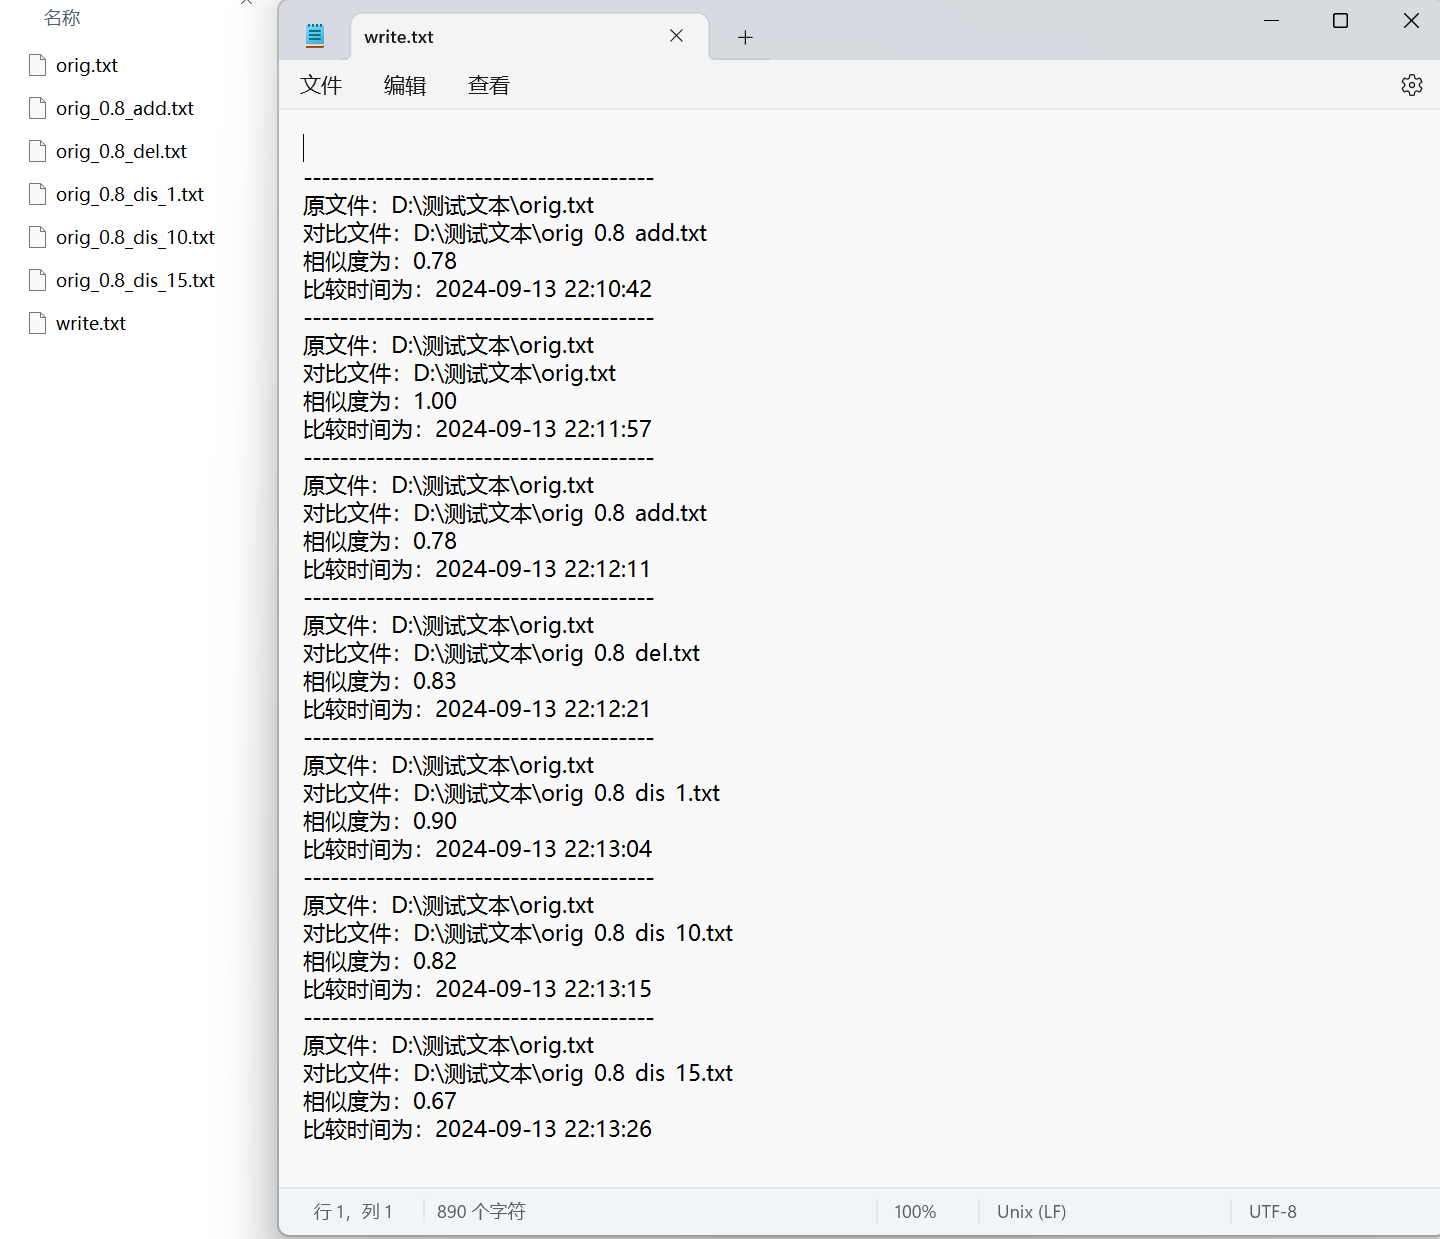Viewport: 1440px width, 1239px height.
Task: Close the write.txt tab
Action: tap(676, 36)
